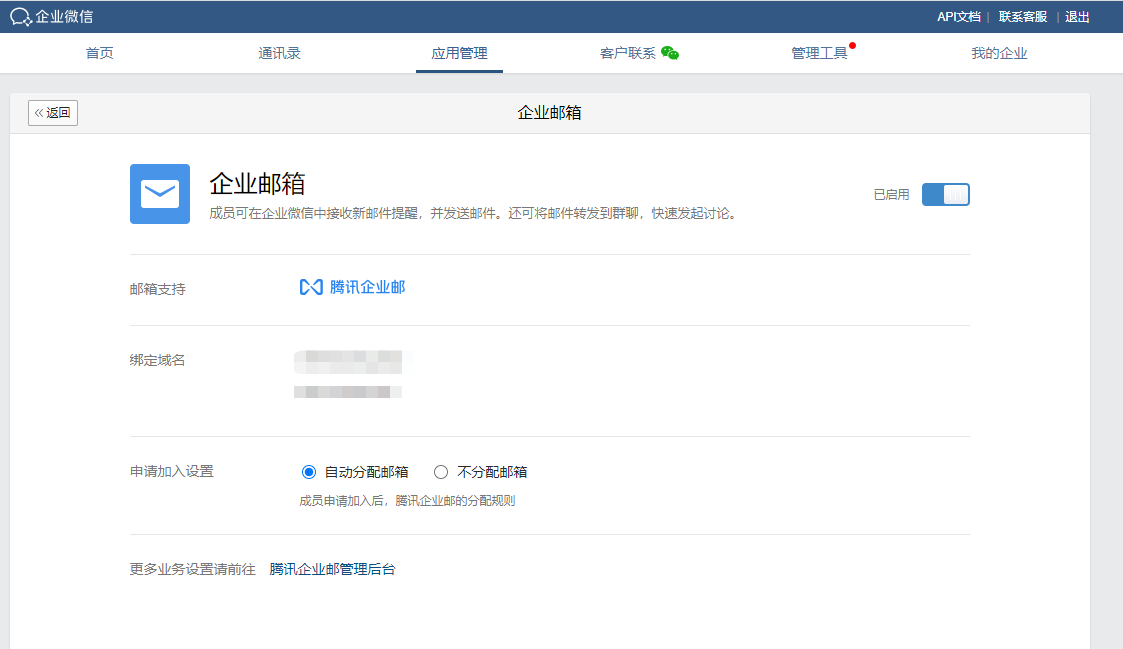The height and width of the screenshot is (649, 1123).
Task: Click the blue envelope mail app icon
Action: 160,194
